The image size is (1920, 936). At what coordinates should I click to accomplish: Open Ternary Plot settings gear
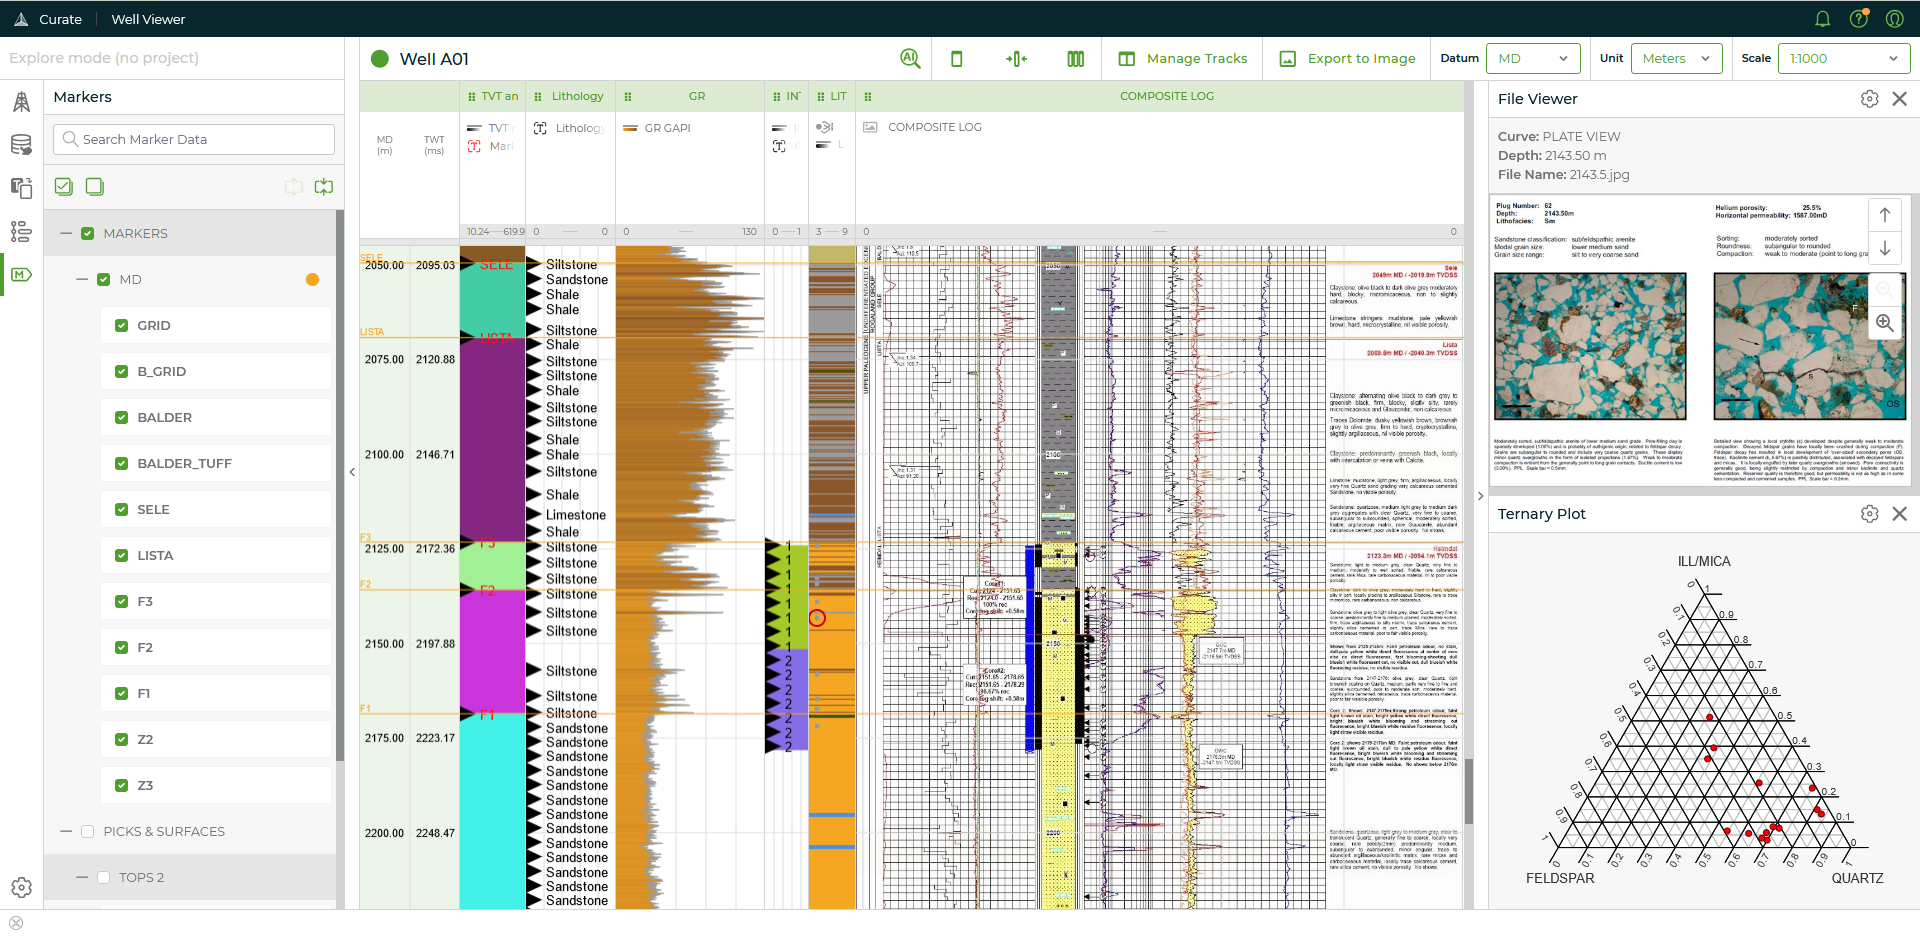(x=1870, y=514)
